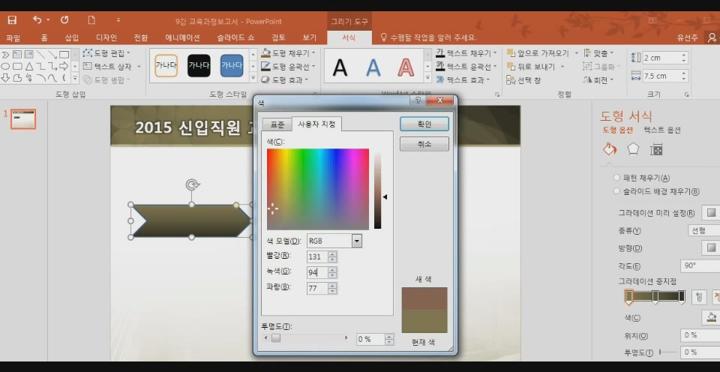This screenshot has height=372, width=720.
Task: Open 선택 창 selection pane
Action: pos(523,80)
